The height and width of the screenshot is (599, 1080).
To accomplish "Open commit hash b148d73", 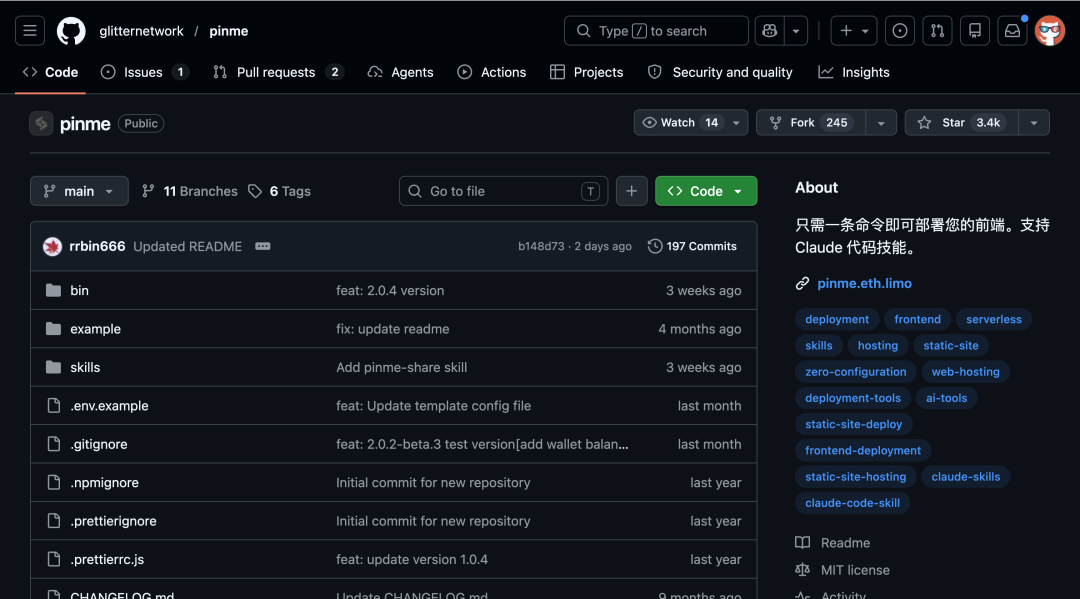I will tap(541, 246).
